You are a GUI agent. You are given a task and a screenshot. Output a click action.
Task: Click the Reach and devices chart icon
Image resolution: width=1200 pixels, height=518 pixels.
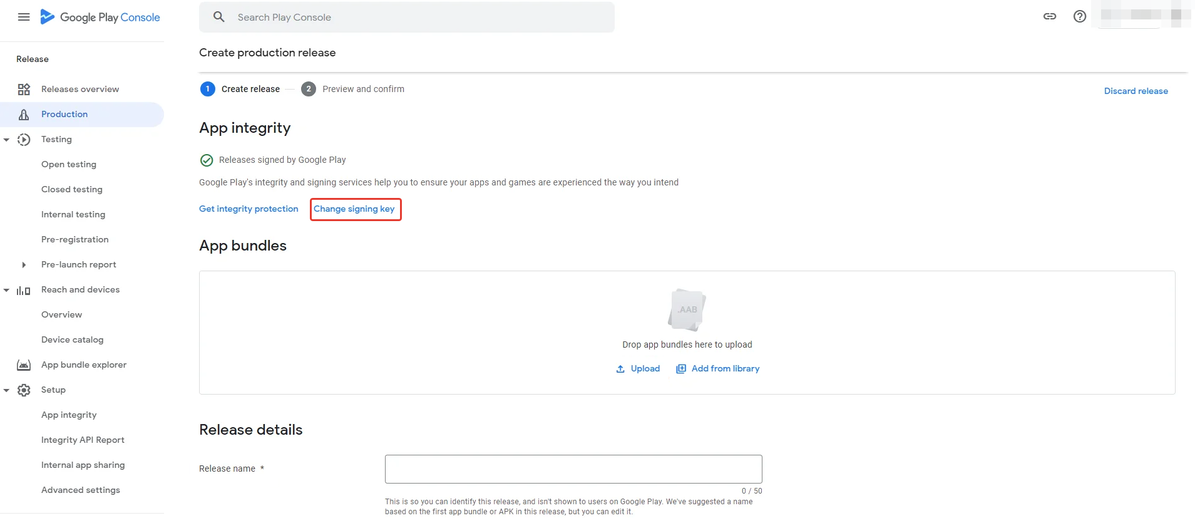point(24,290)
